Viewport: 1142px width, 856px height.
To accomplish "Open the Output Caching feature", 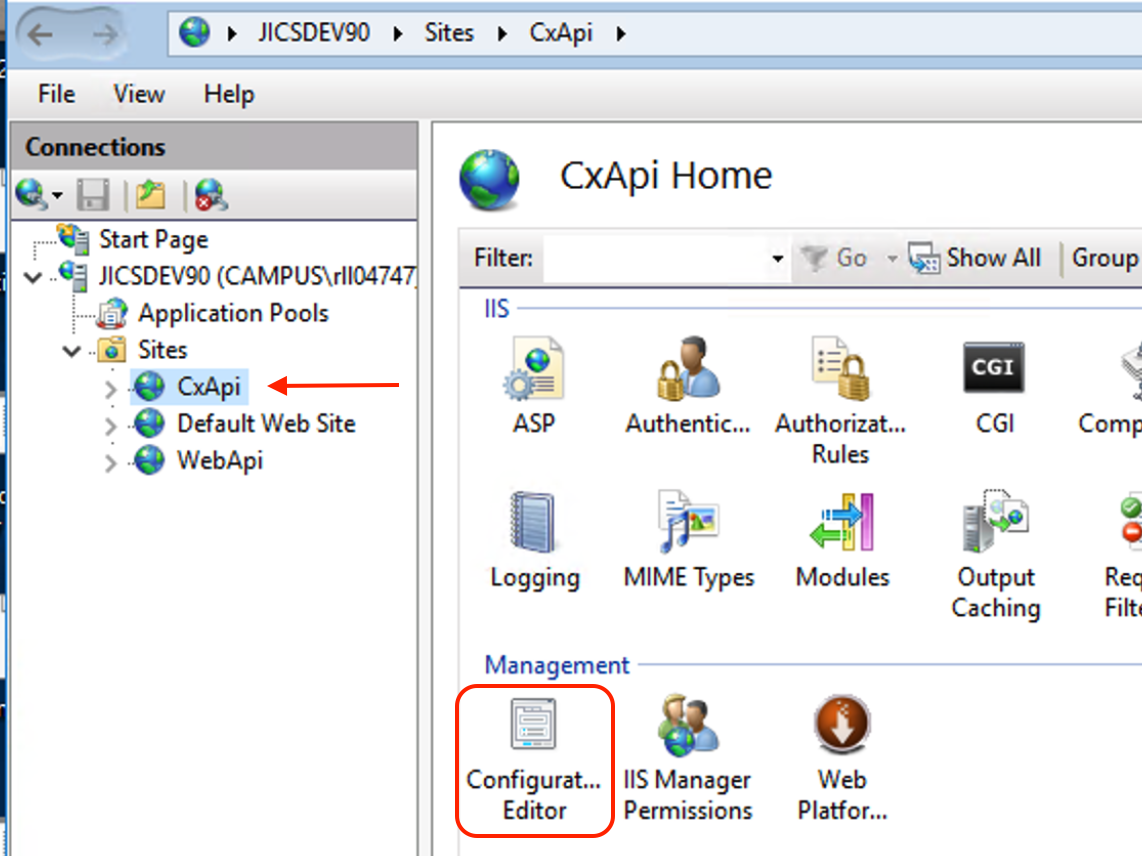I will (x=995, y=555).
